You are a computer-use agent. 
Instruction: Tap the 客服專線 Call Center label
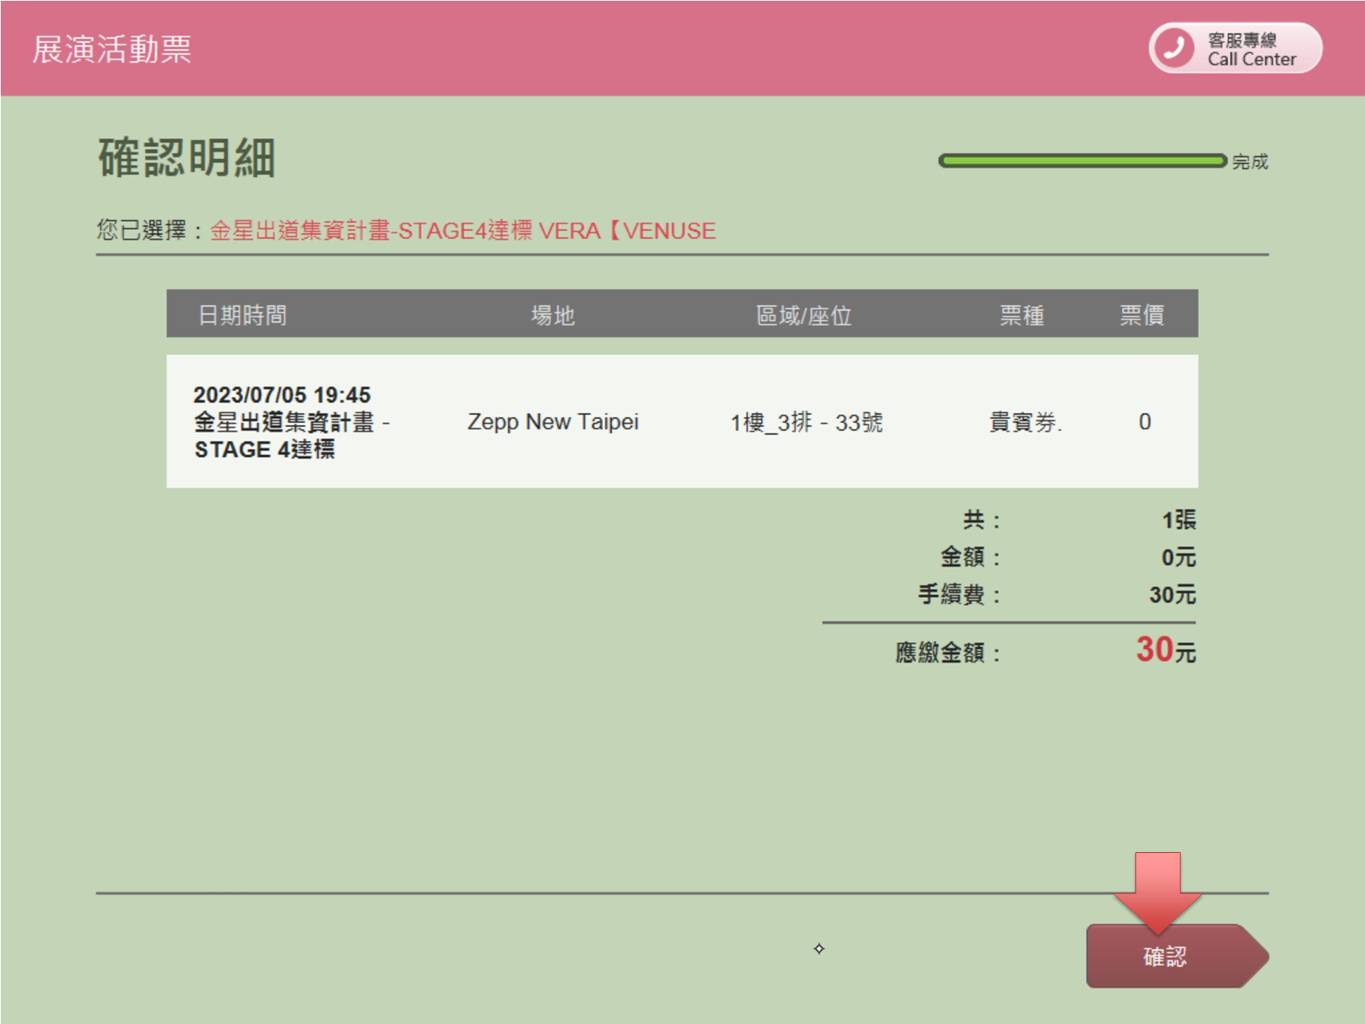point(1251,49)
